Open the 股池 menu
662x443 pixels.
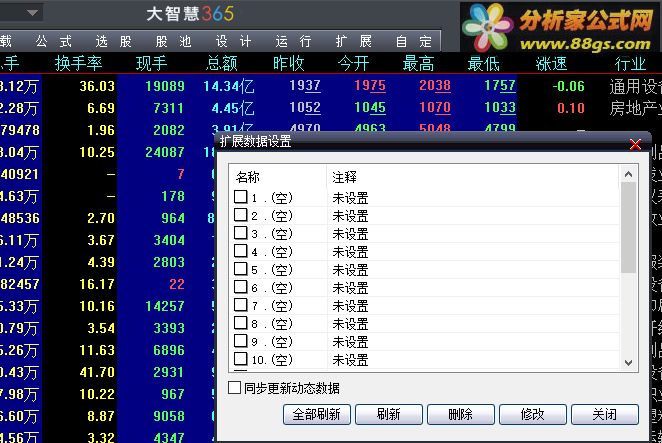tap(174, 41)
